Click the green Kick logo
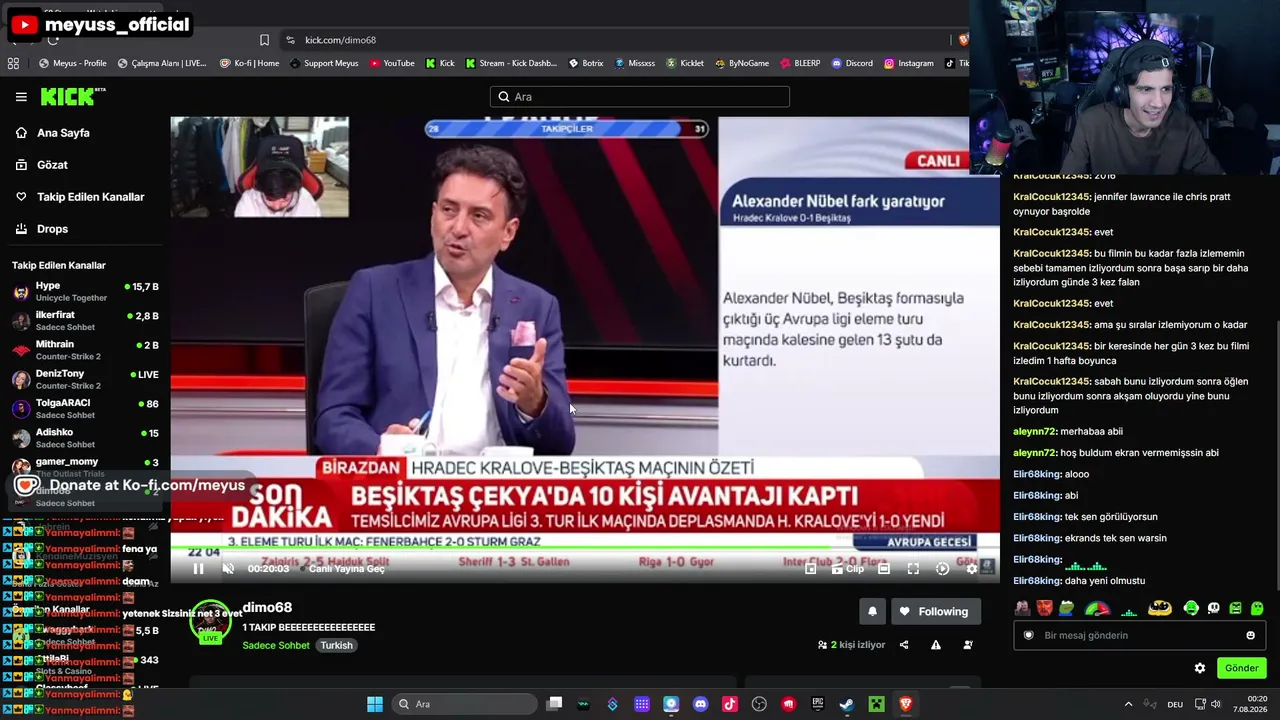Image resolution: width=1280 pixels, height=720 pixels. [73, 96]
